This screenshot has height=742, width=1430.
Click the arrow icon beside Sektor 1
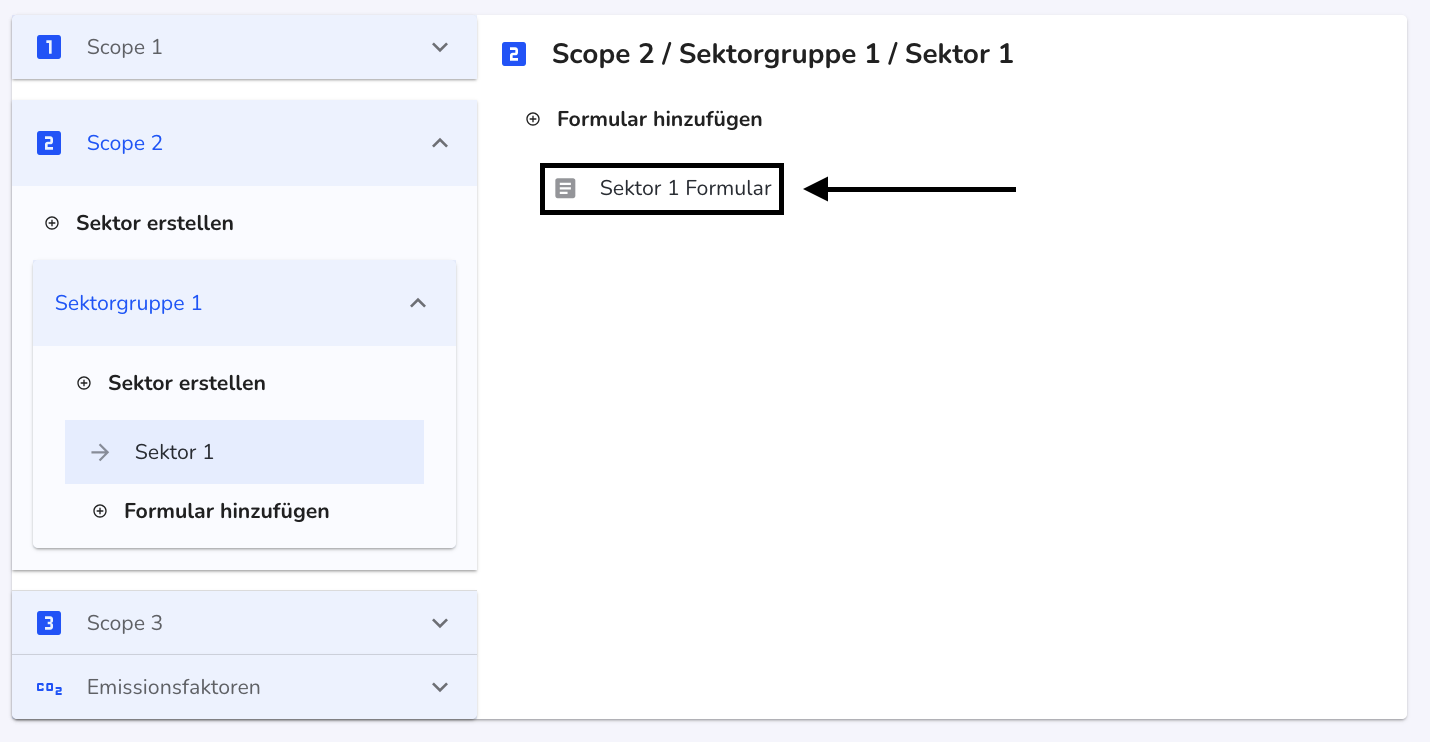(100, 452)
